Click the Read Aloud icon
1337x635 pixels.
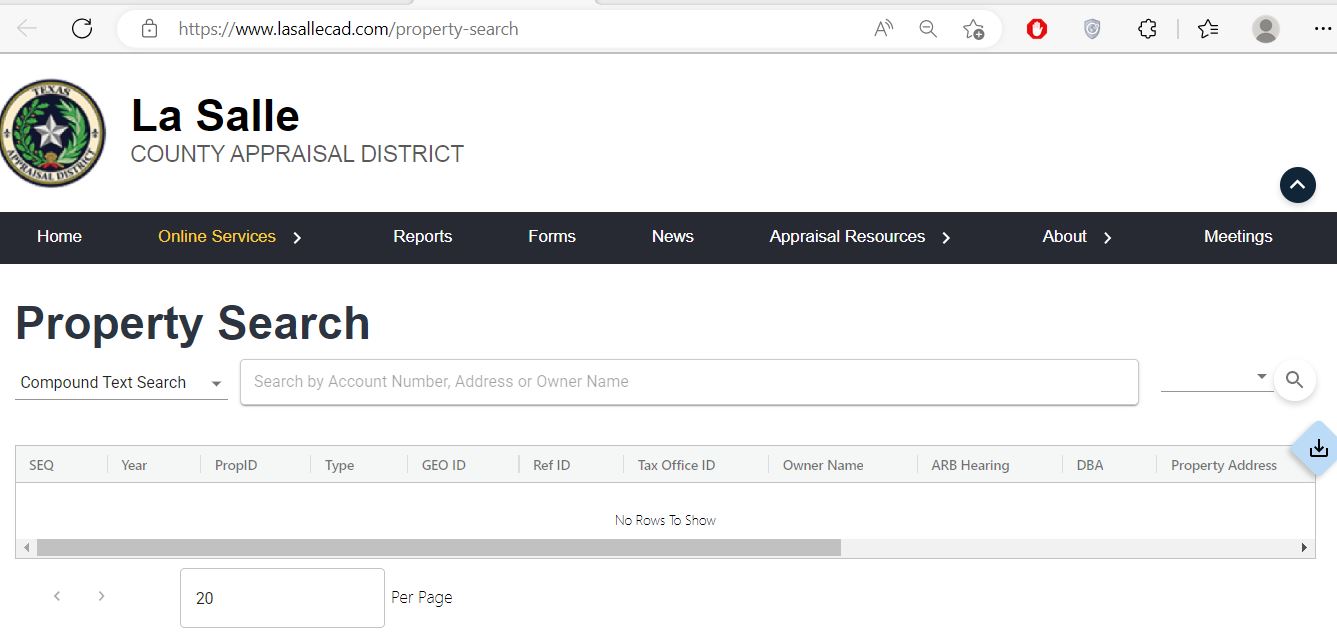[x=883, y=29]
